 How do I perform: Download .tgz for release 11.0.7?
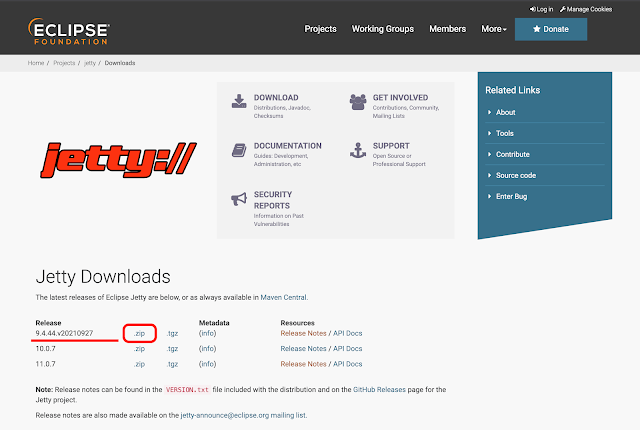[173, 364]
